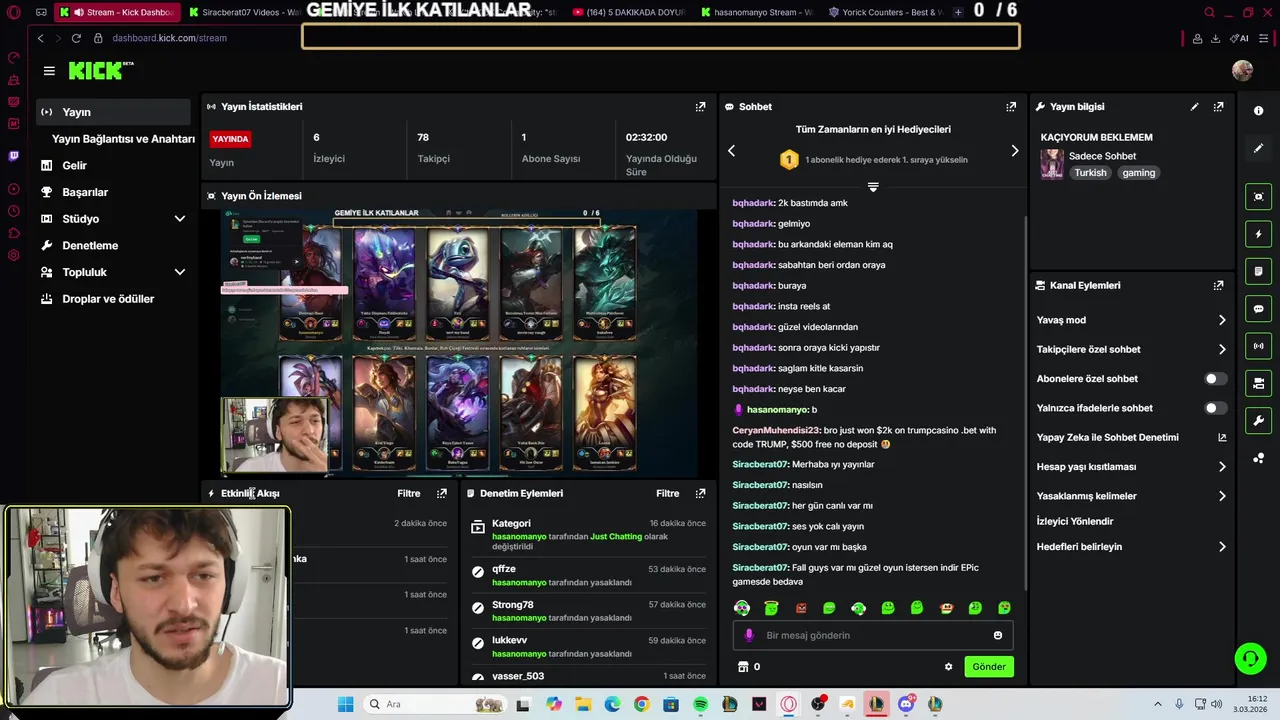The height and width of the screenshot is (720, 1280).
Task: Open Windows Start menu on taskbar
Action: 345,704
